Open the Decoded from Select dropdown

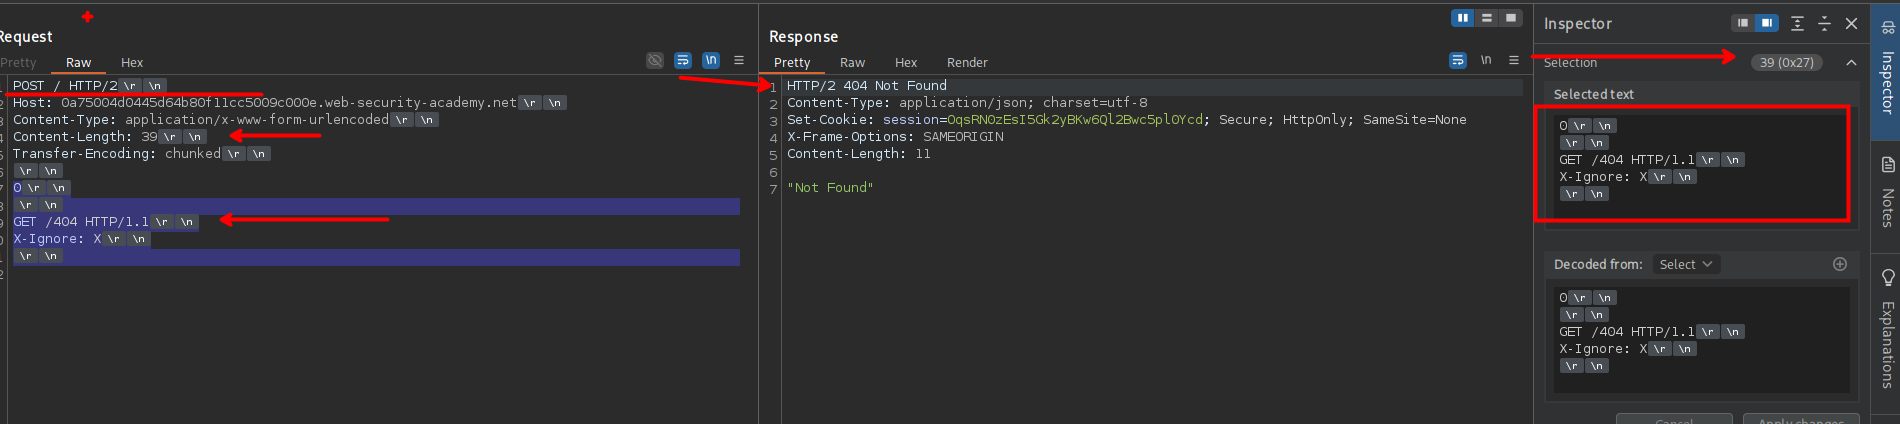(x=1685, y=264)
